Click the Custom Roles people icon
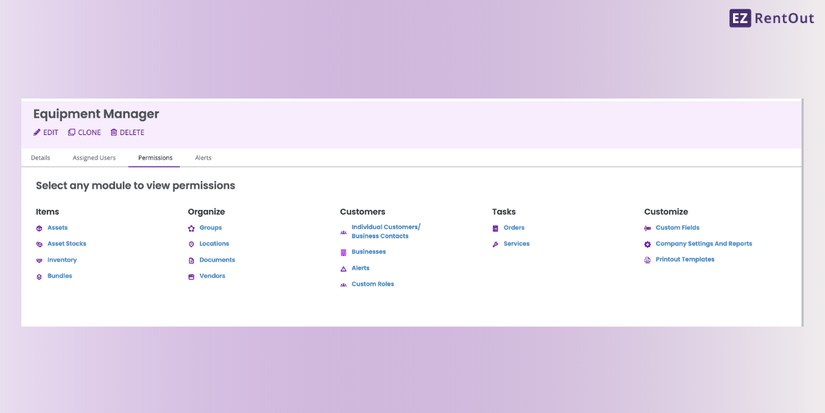This screenshot has width=825, height=413. pyautogui.click(x=343, y=285)
